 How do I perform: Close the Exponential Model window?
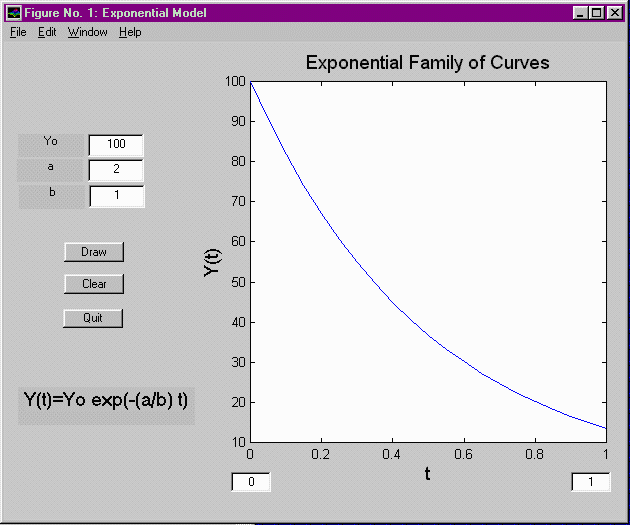[x=614, y=13]
